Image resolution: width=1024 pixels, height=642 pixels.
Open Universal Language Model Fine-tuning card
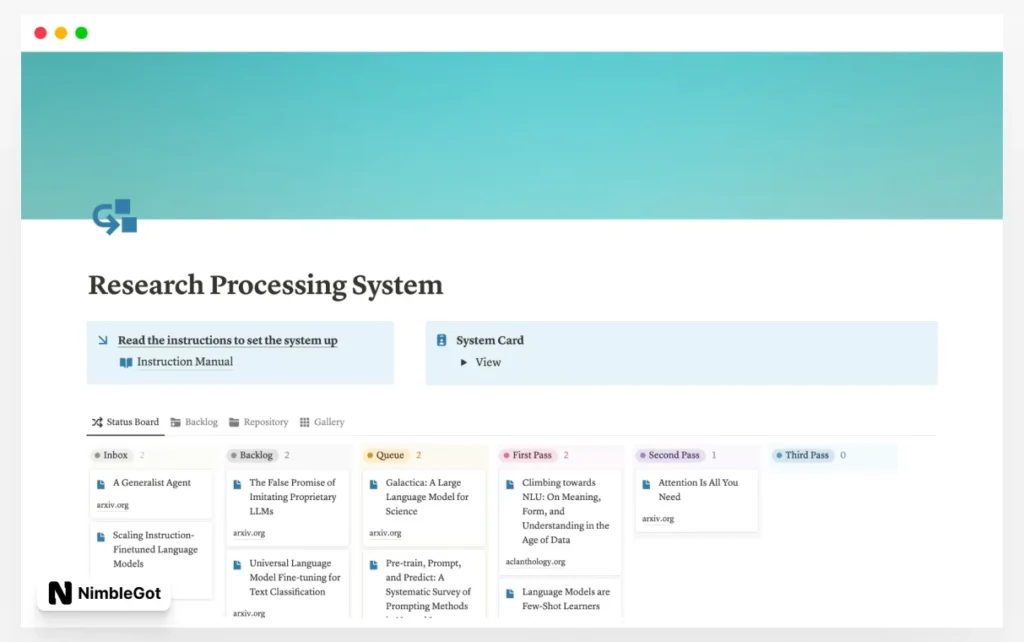[x=288, y=584]
